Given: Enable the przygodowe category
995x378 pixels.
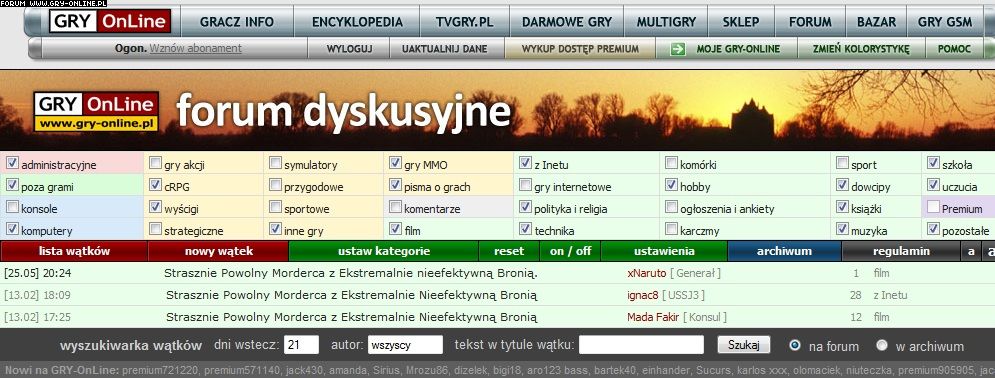Looking at the screenshot, I should [x=275, y=185].
